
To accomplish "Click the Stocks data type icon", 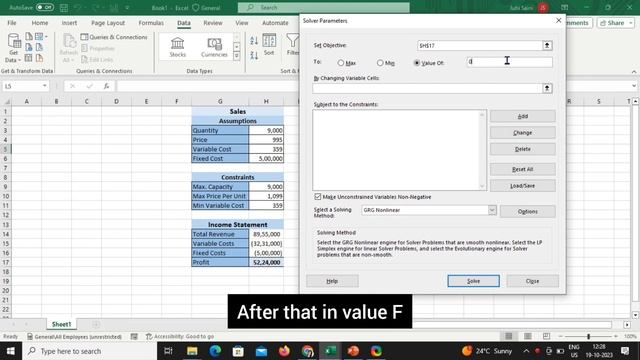I will pyautogui.click(x=177, y=43).
